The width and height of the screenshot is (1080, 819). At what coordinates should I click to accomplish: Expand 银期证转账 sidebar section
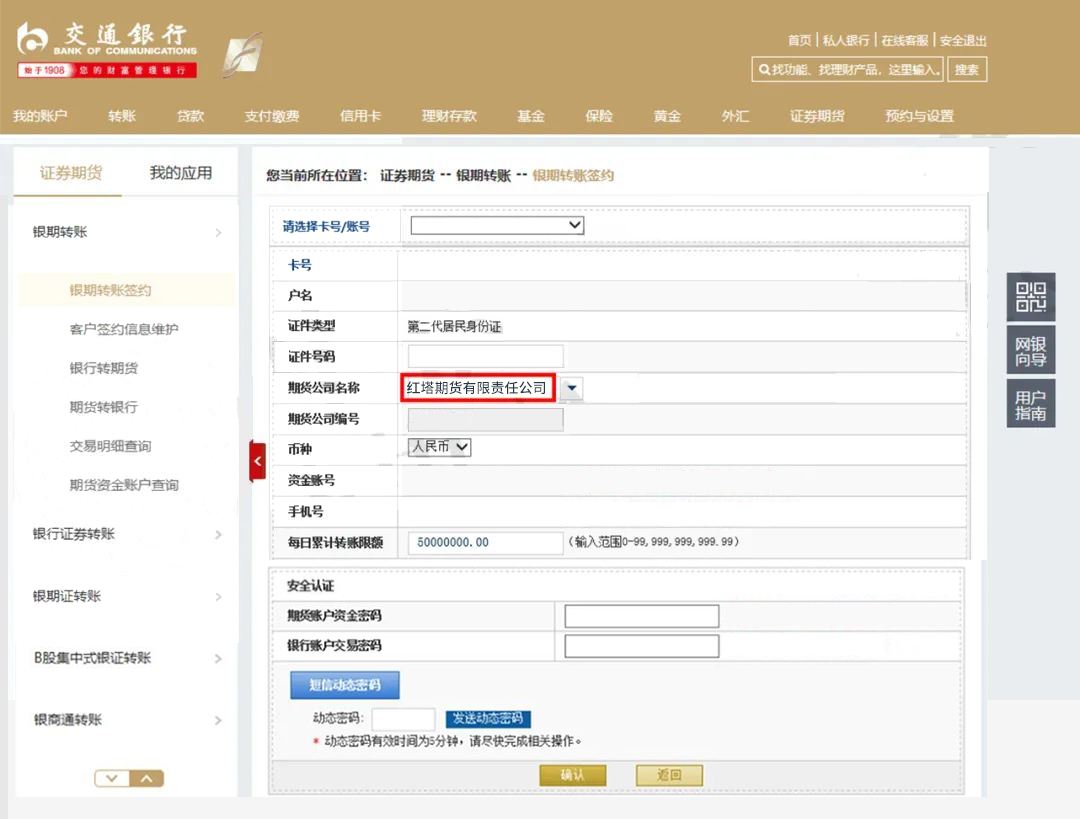[127, 596]
